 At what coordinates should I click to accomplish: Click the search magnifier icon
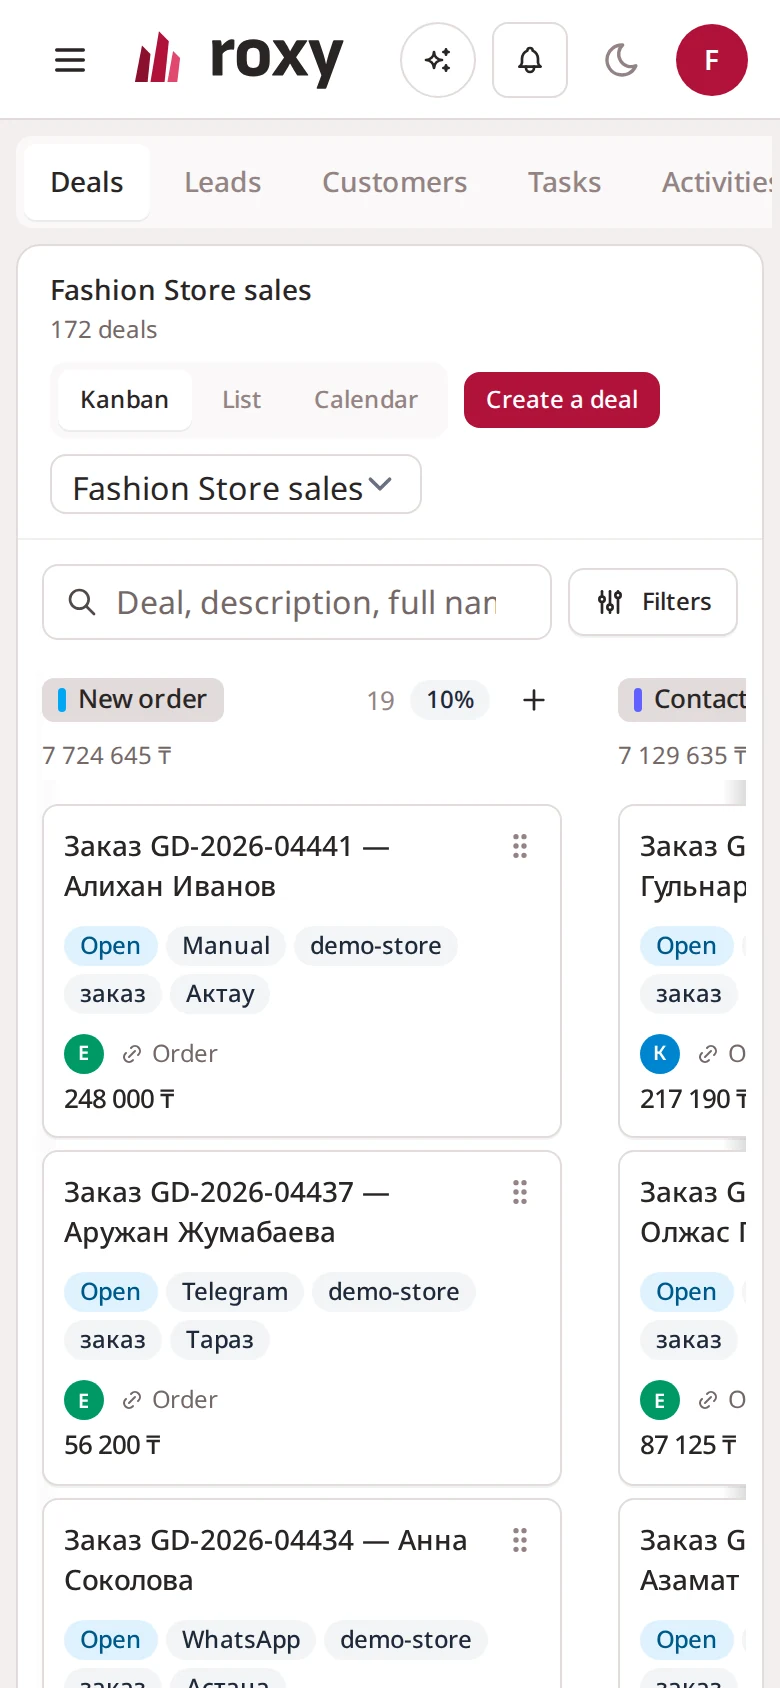click(x=82, y=602)
